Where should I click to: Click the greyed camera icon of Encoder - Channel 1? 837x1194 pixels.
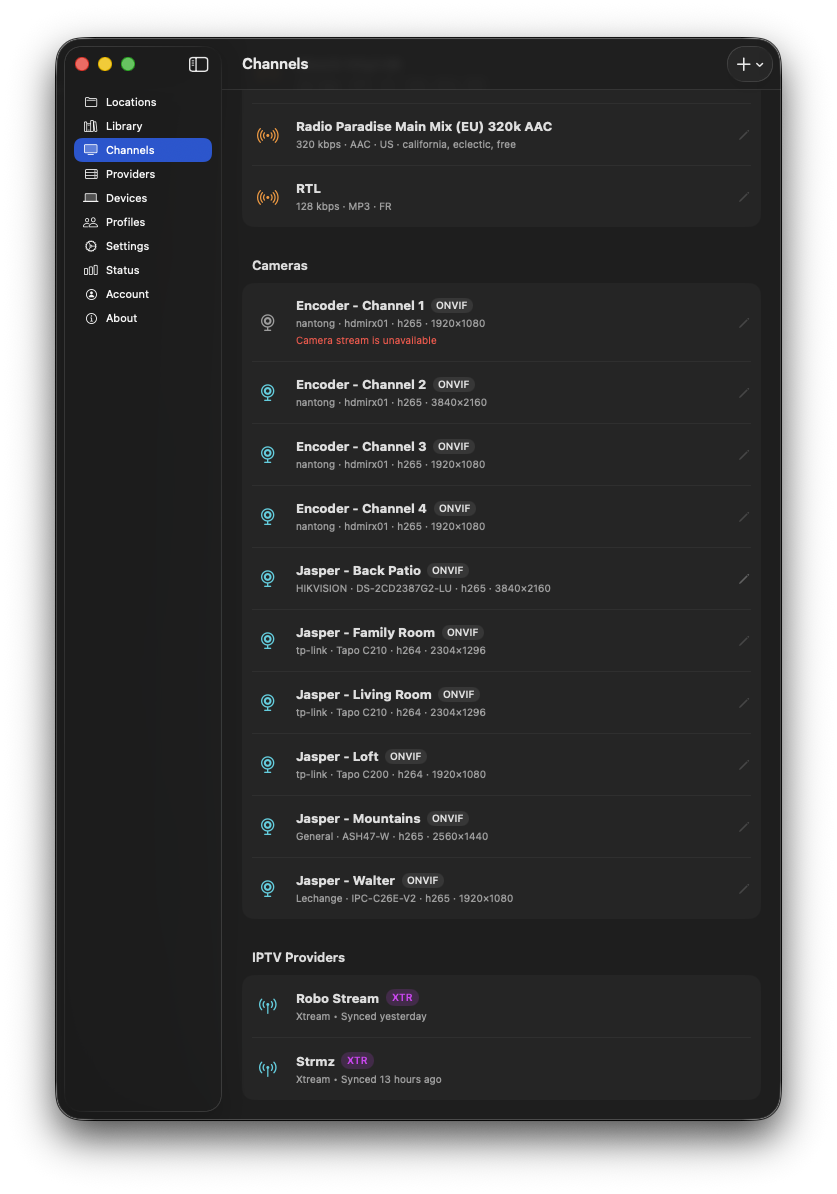tap(267, 323)
